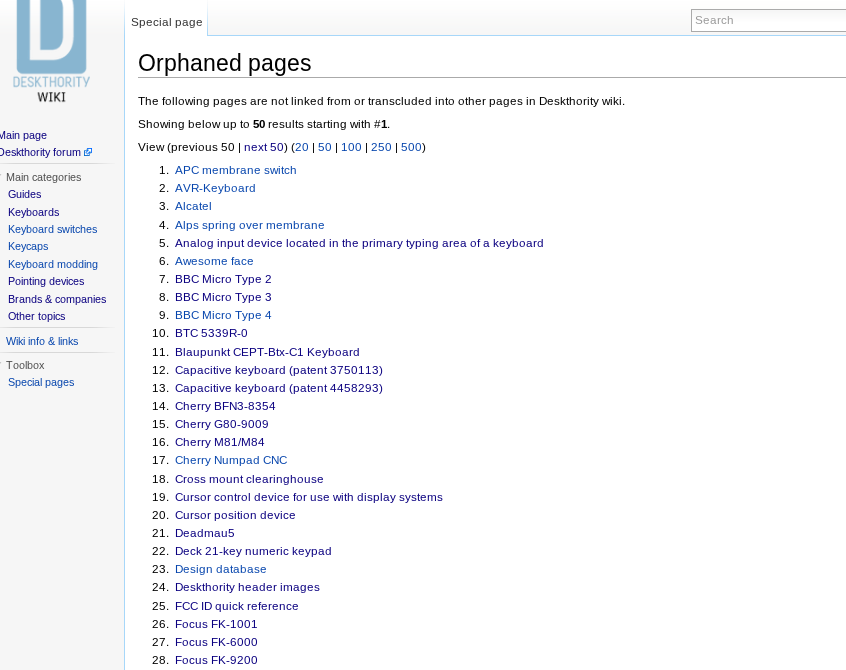This screenshot has width=846, height=670.
Task: Go to the Main page link
Action: 23,135
